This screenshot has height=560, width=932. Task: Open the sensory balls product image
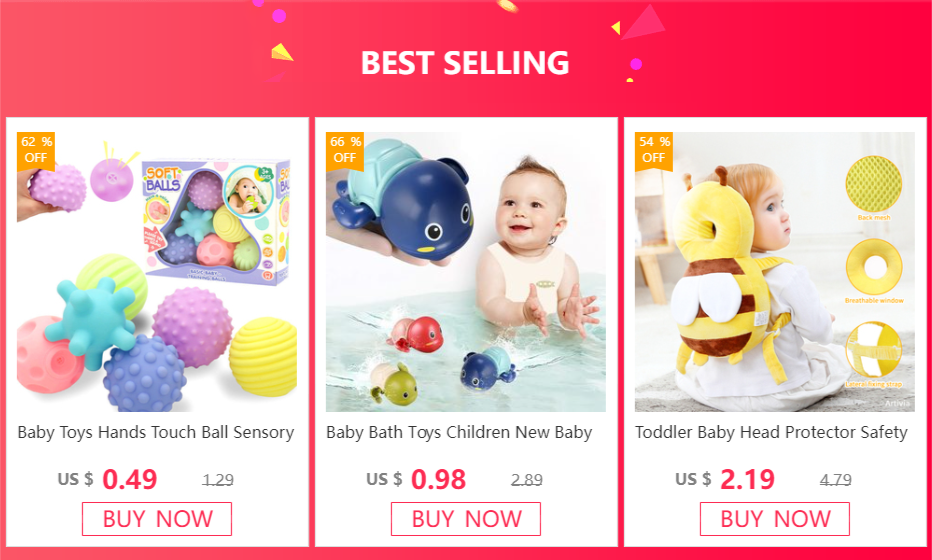tap(157, 272)
